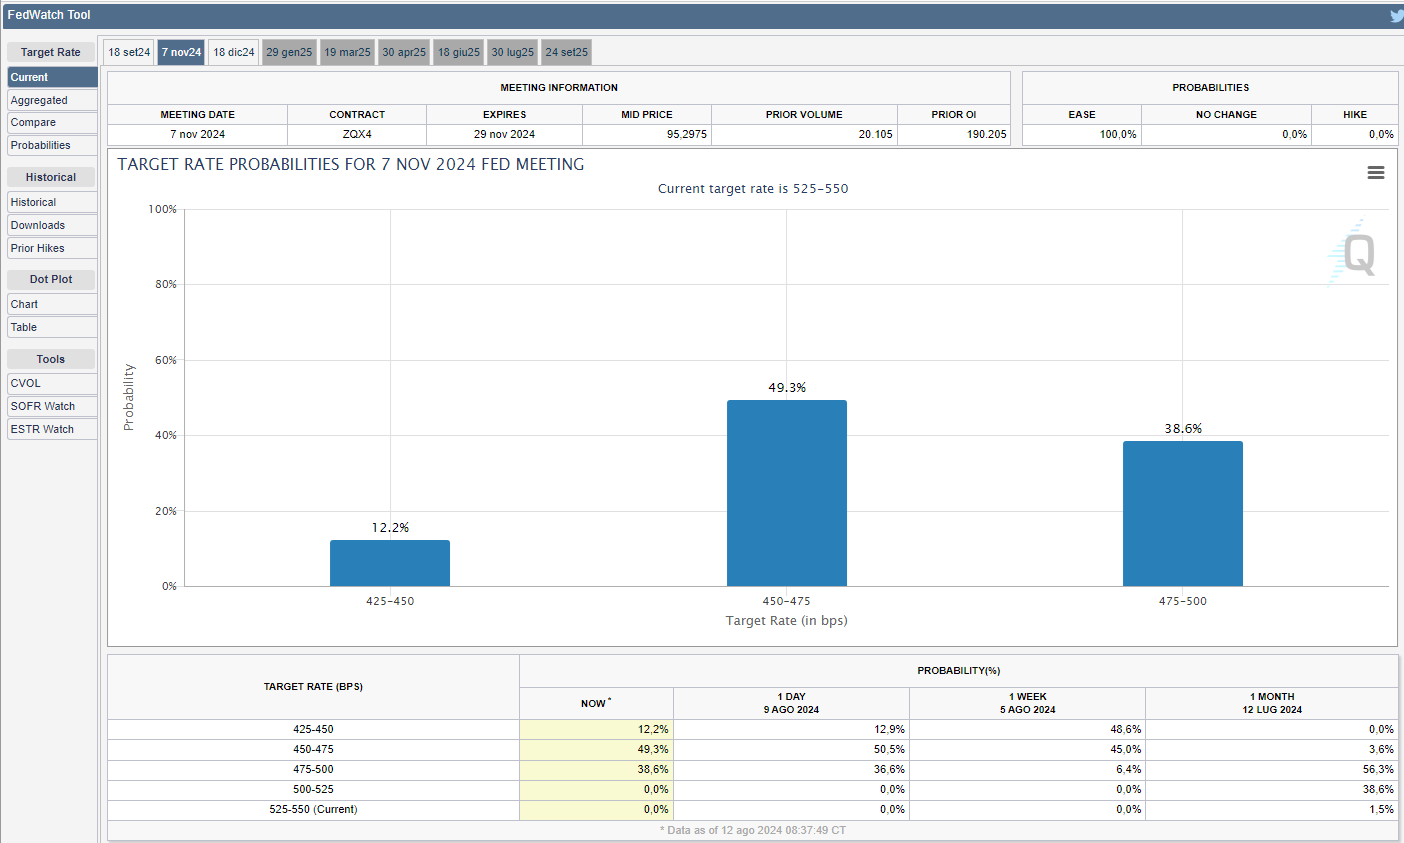Switch to the 18 dic24 meeting tab
1404x843 pixels.
click(x=234, y=52)
